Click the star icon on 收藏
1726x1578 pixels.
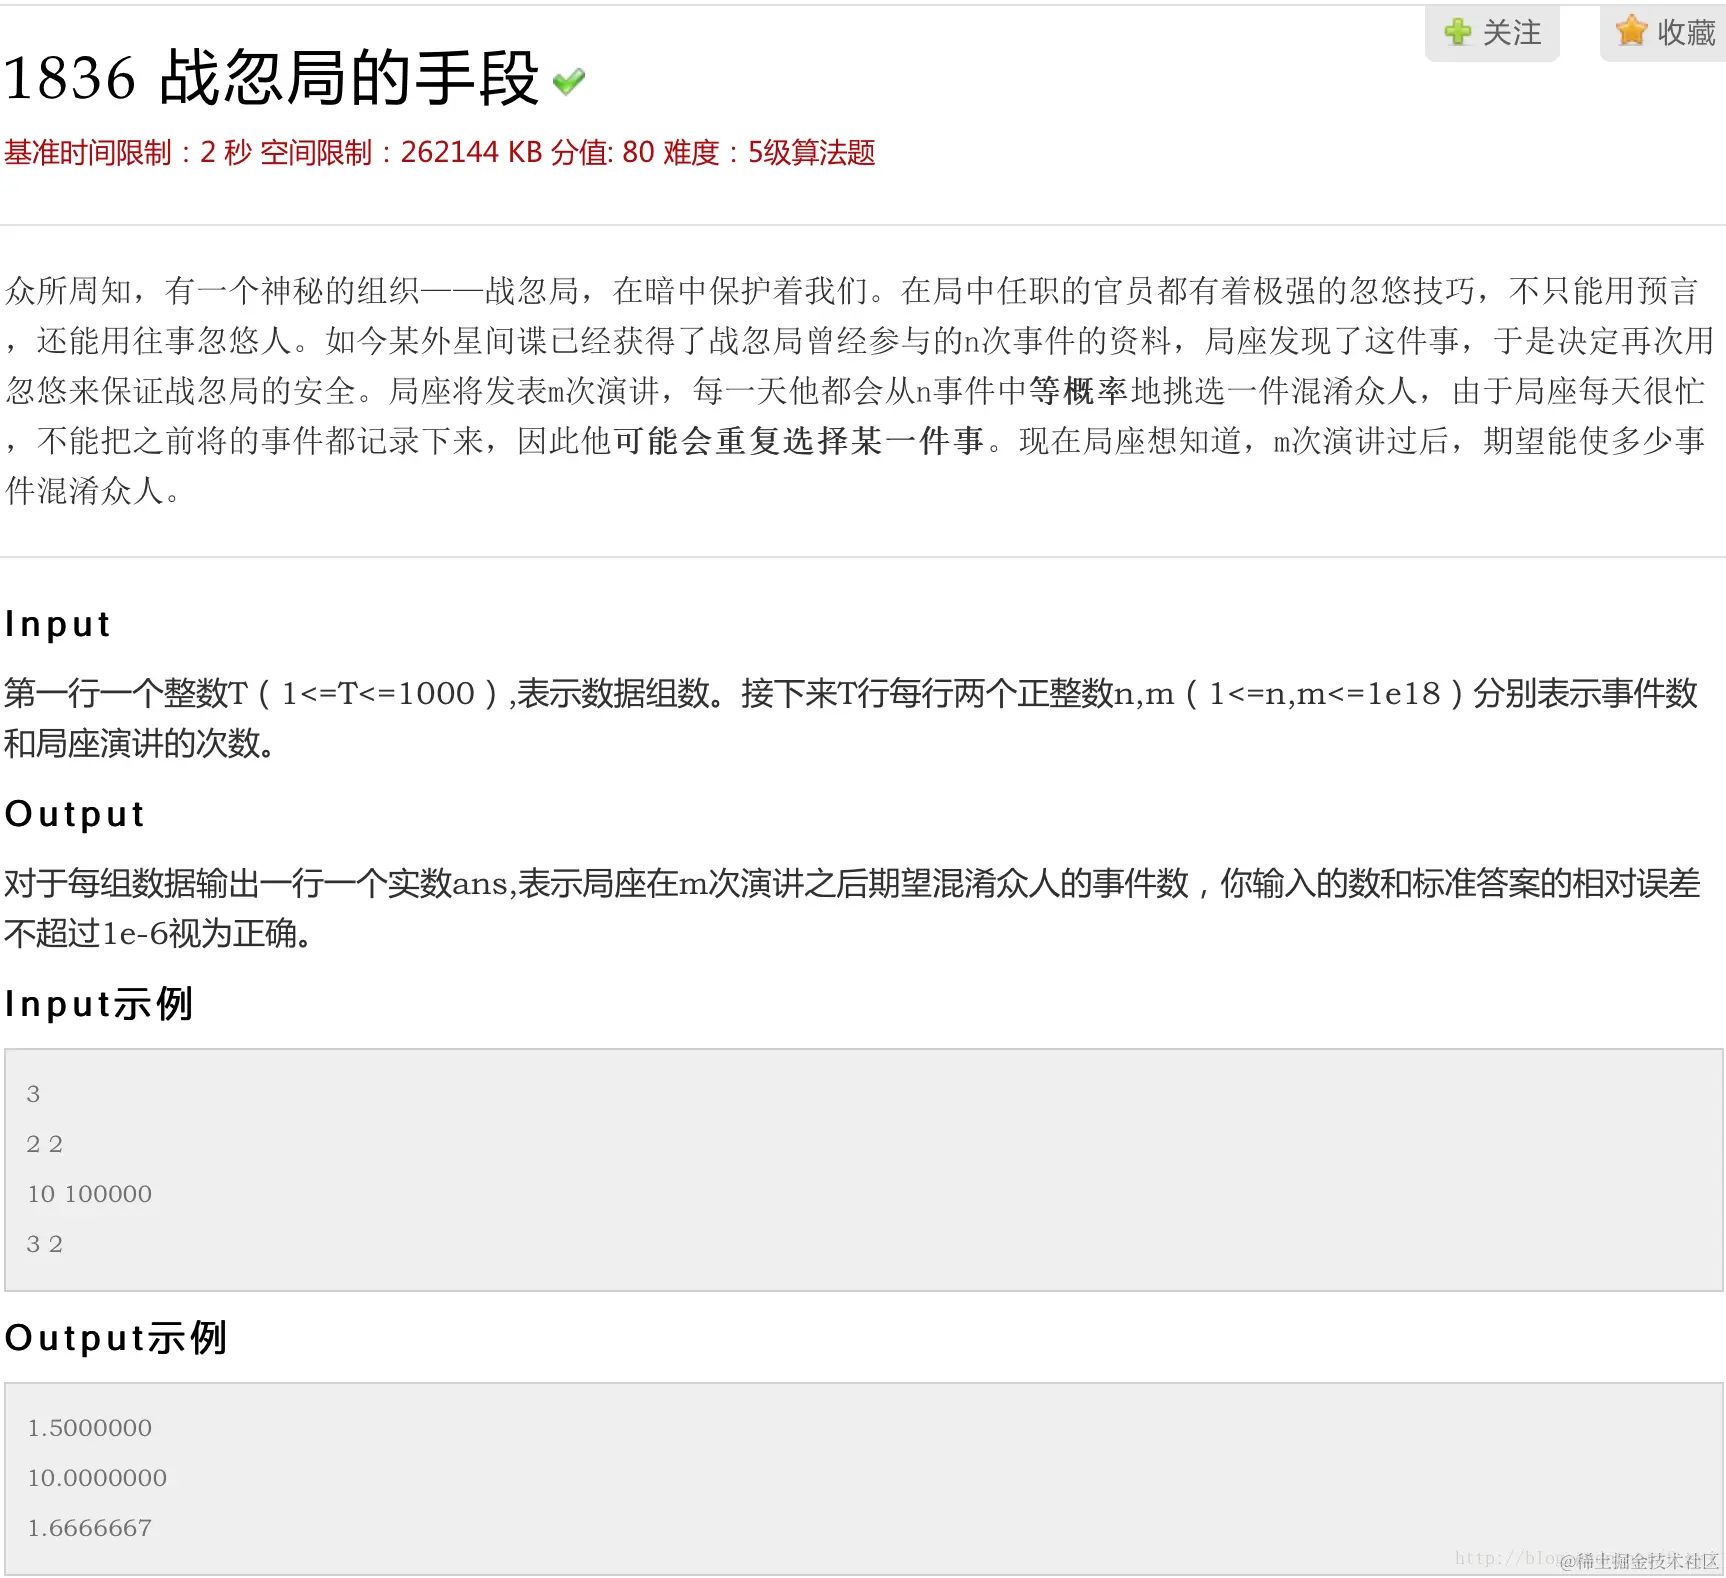(1631, 31)
